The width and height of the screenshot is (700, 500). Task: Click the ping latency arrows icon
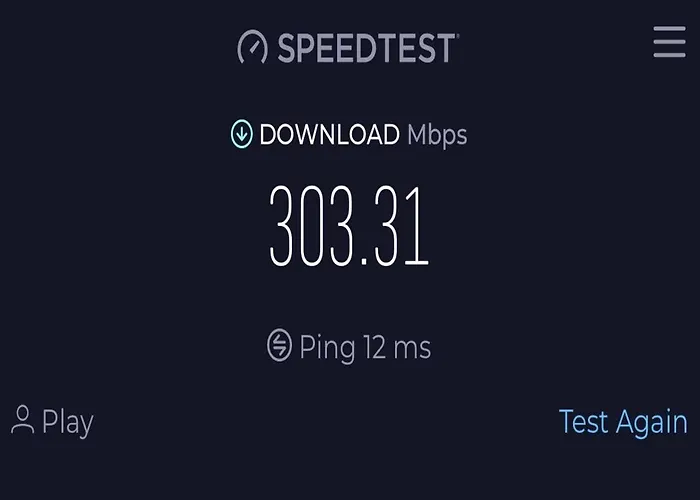point(279,345)
